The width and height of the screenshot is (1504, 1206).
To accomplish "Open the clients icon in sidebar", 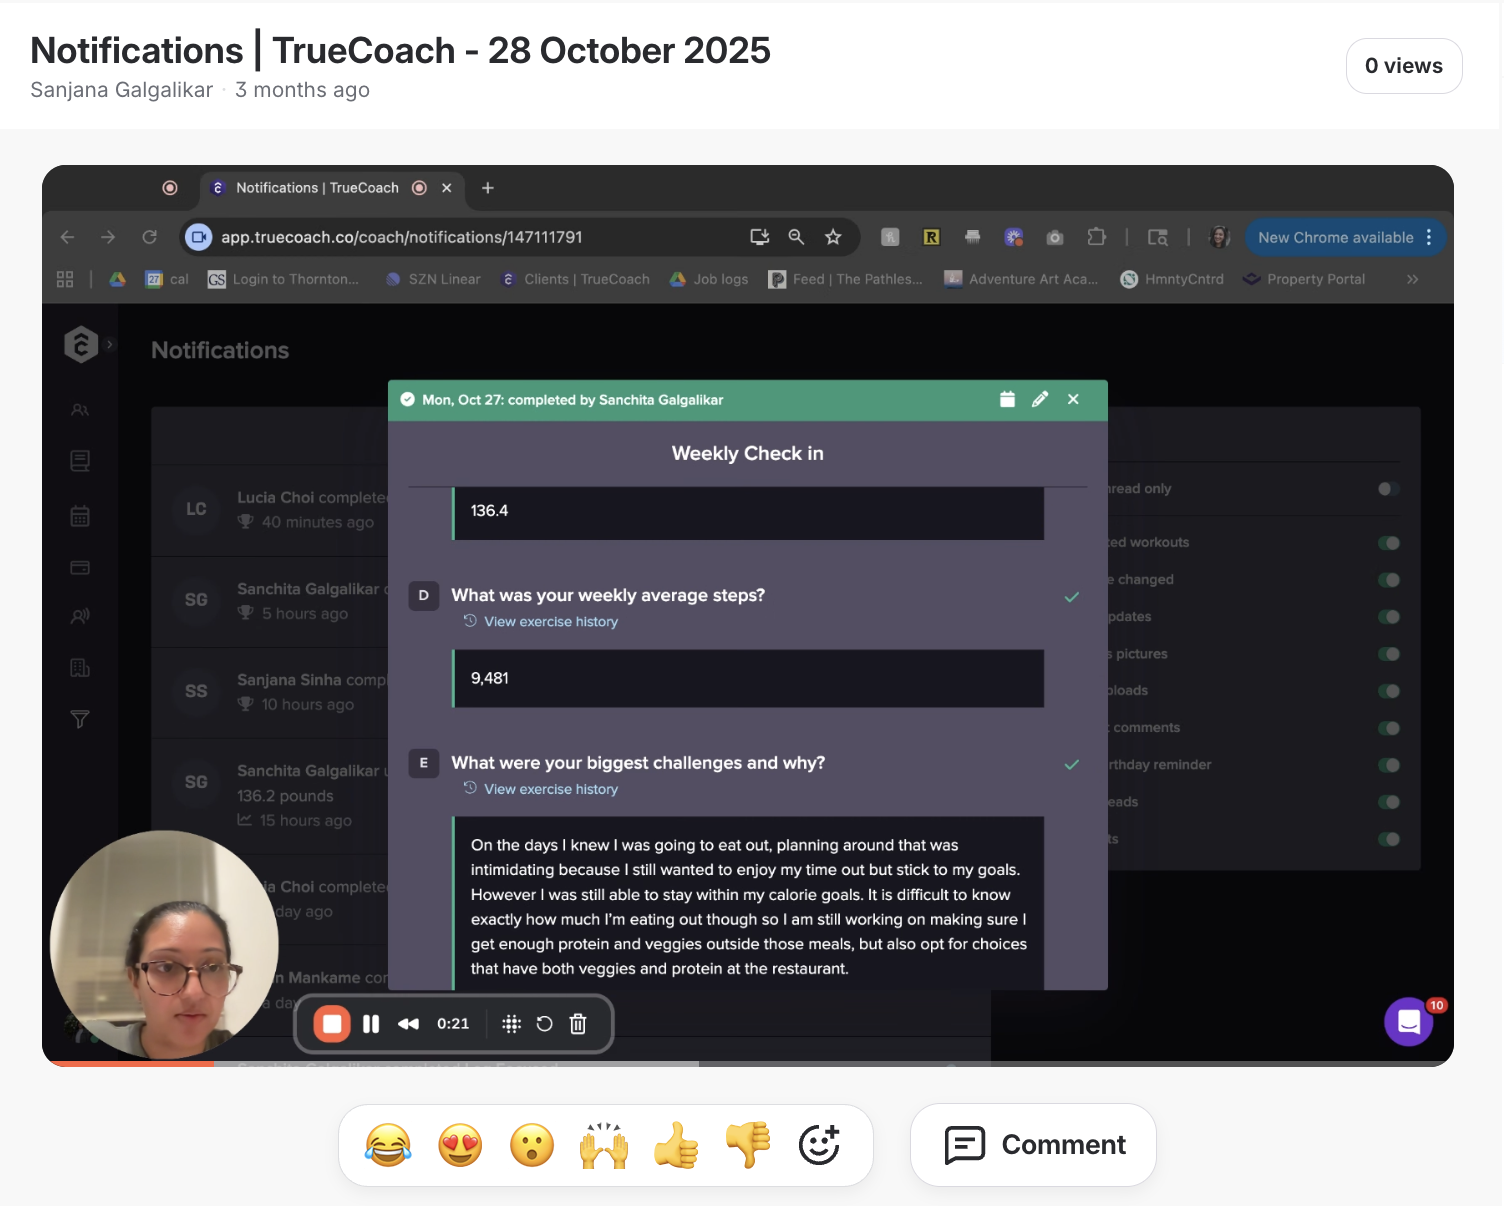I will pos(80,410).
